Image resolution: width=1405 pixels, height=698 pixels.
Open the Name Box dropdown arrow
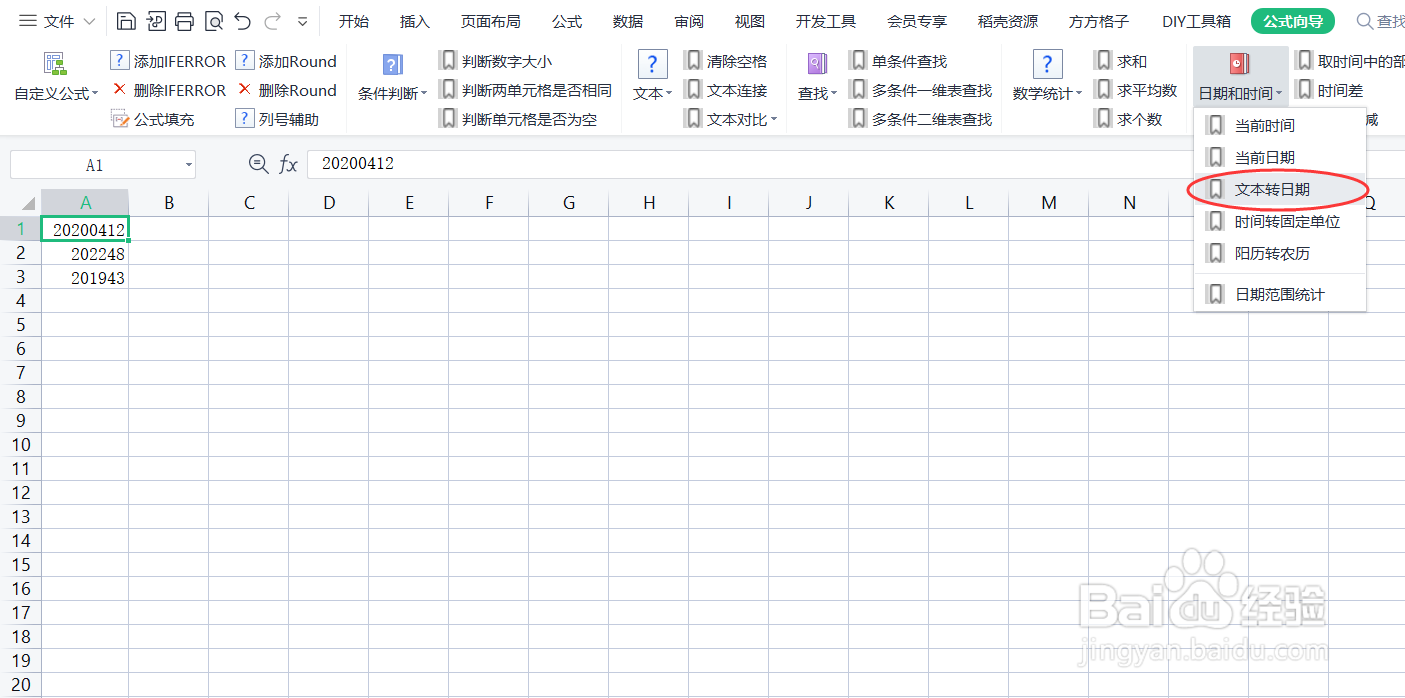tap(188, 165)
